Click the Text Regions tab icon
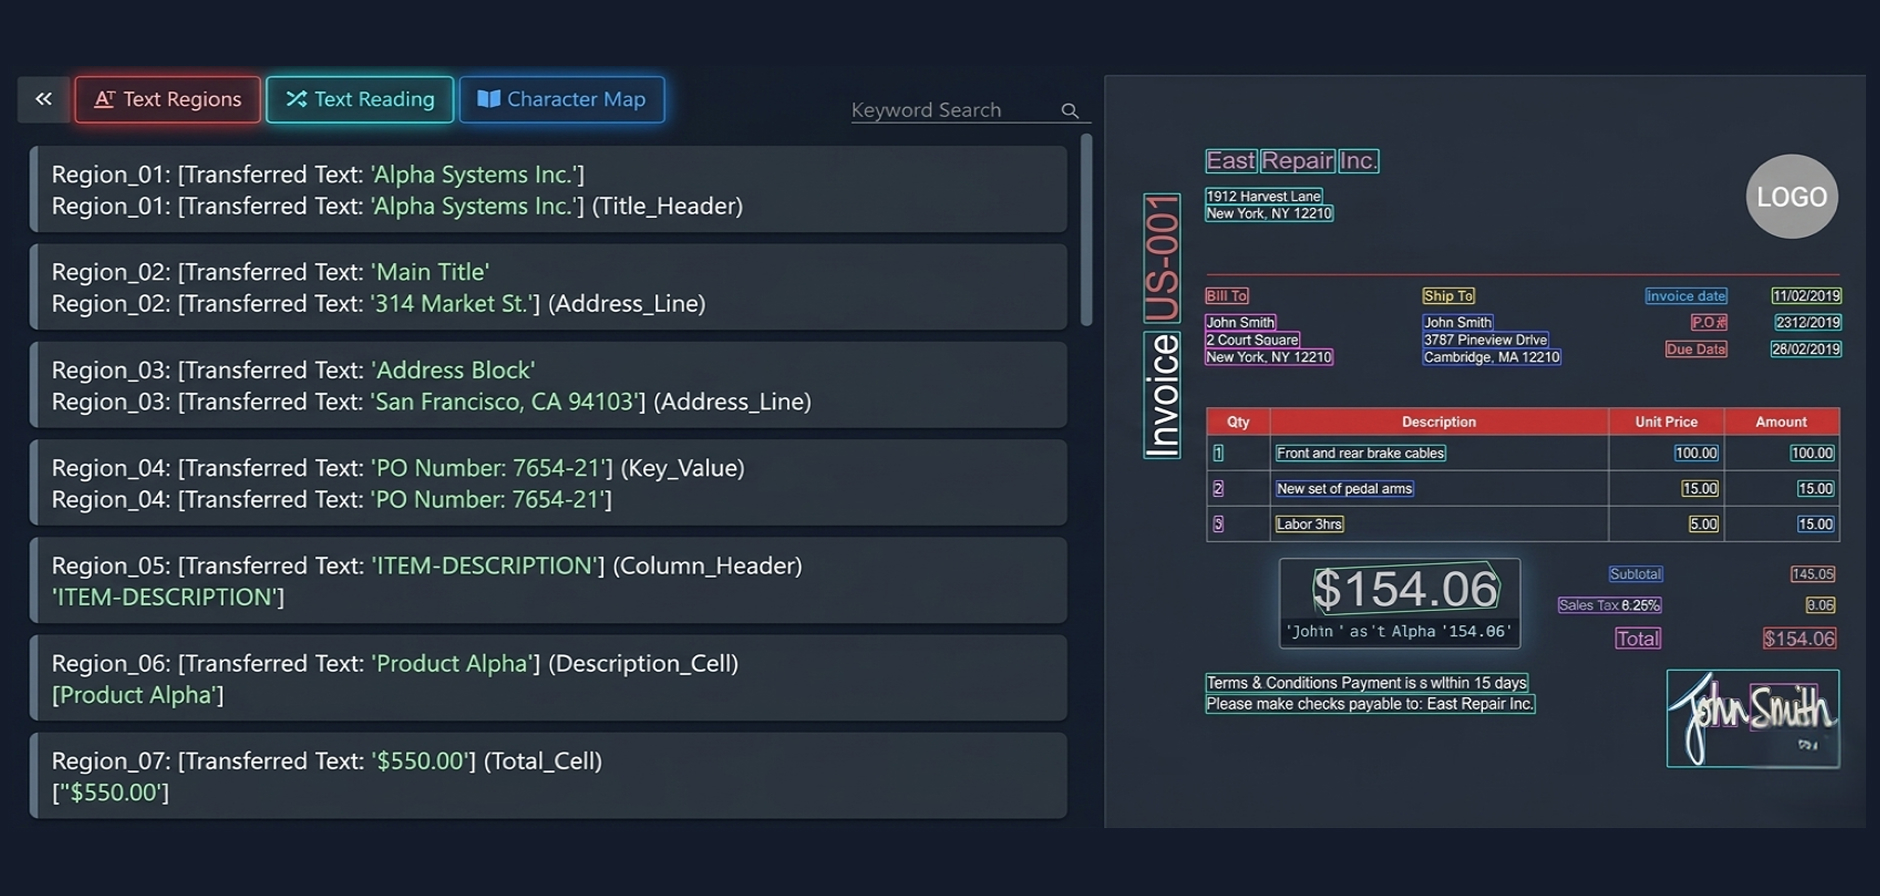1880x896 pixels. [x=104, y=99]
